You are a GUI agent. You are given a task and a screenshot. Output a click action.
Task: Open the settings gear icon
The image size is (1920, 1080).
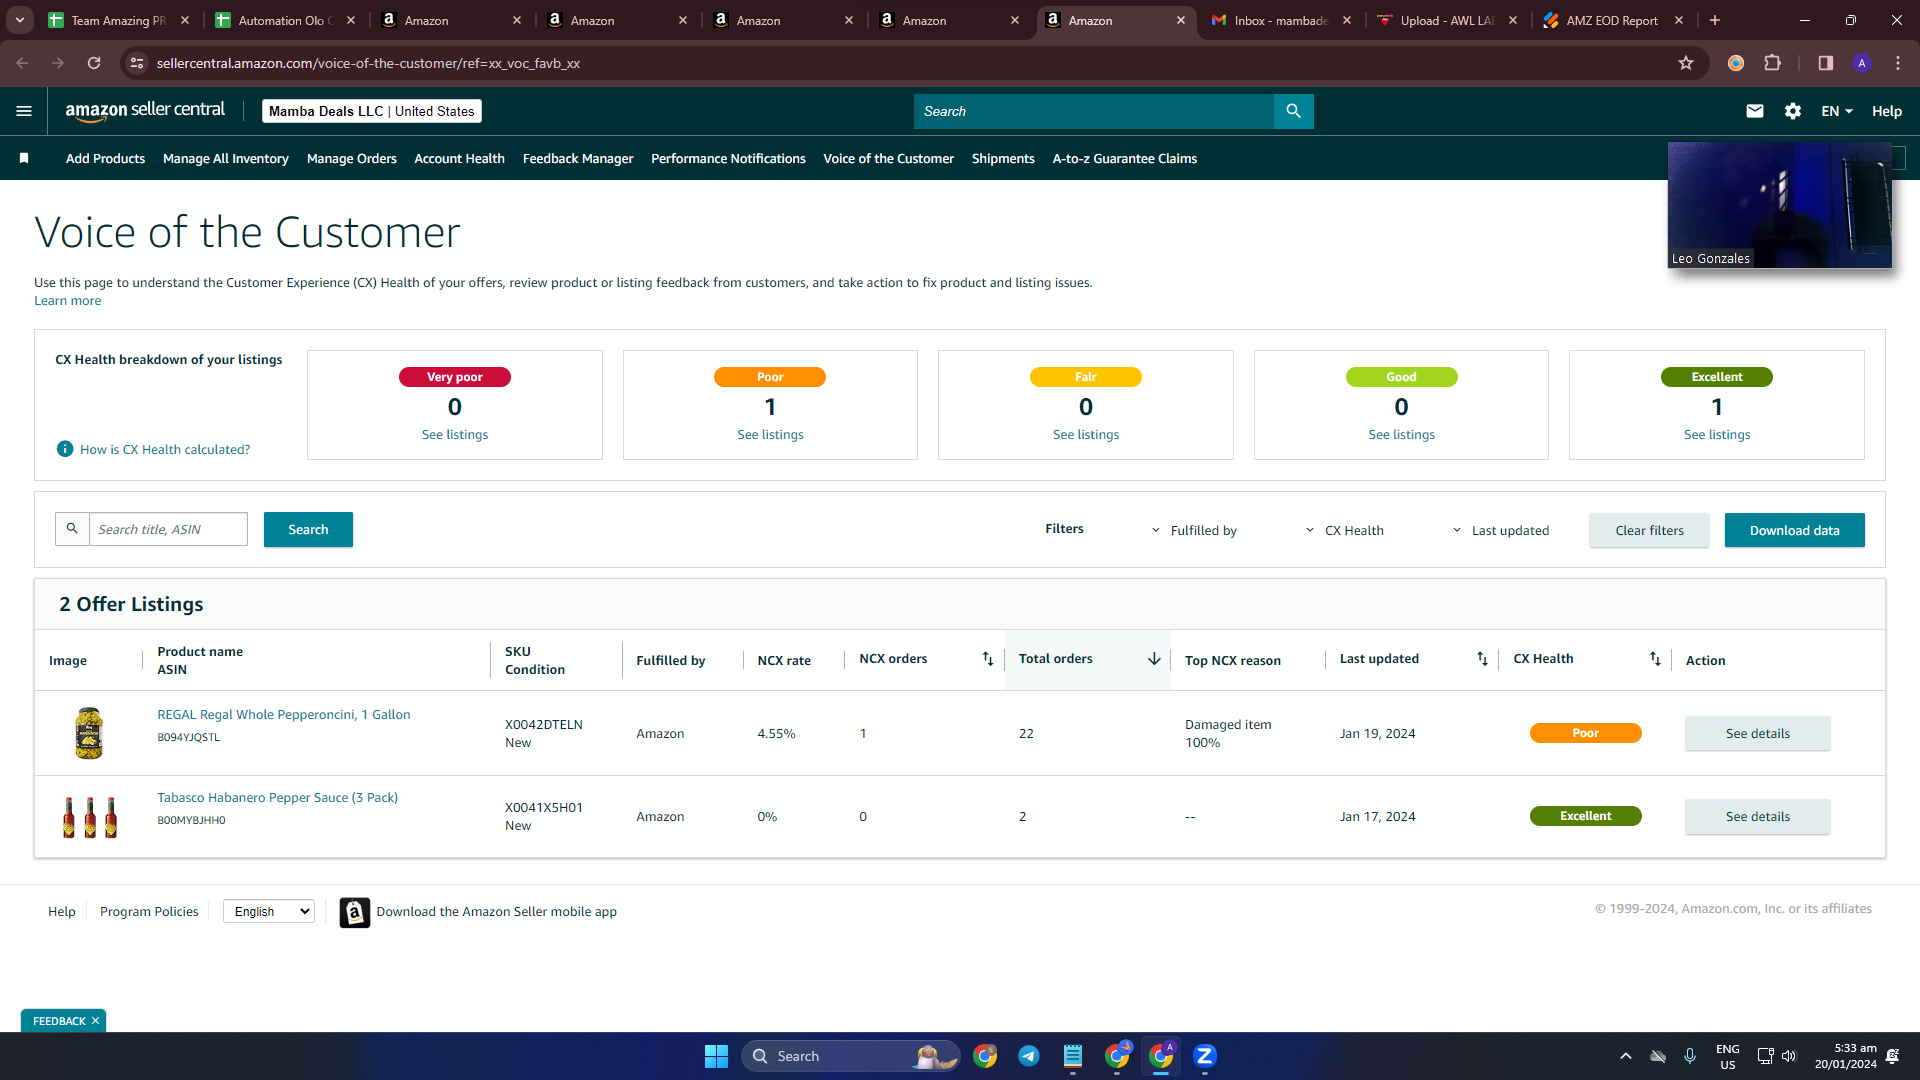click(x=1793, y=111)
